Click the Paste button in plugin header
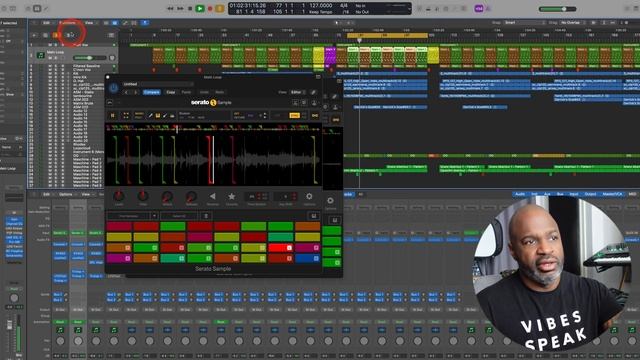This screenshot has height=360, width=640. point(186,92)
